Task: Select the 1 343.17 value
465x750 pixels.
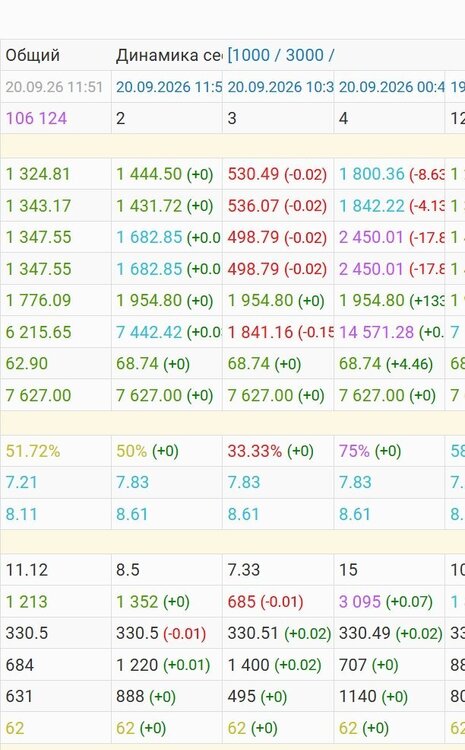Action: (x=38, y=206)
